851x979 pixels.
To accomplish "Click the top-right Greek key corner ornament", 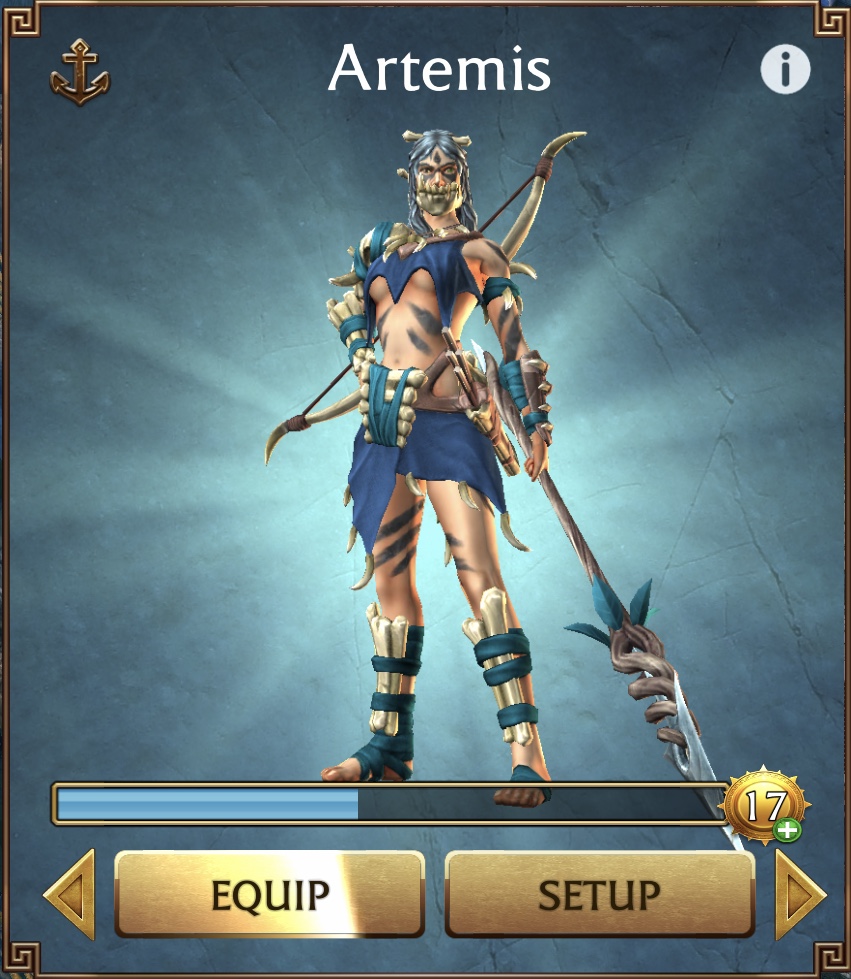I will (832, 19).
